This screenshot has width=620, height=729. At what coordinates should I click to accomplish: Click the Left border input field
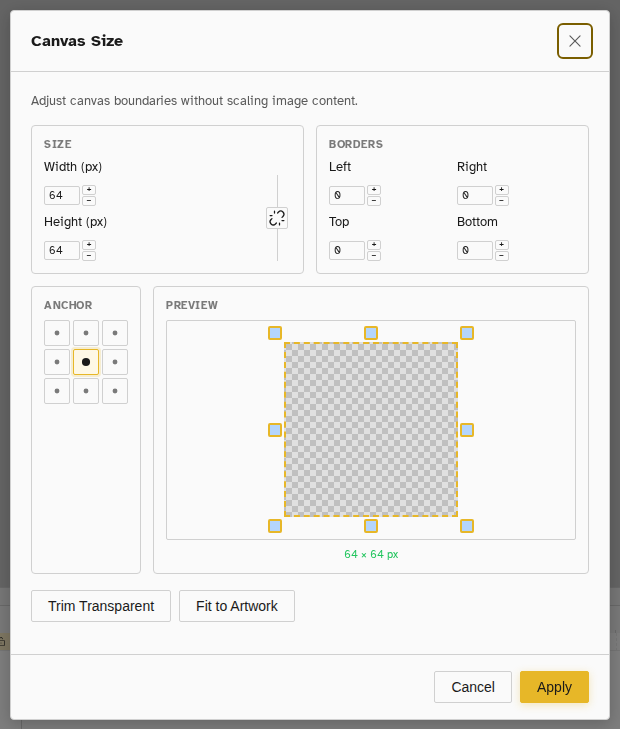[x=347, y=195]
